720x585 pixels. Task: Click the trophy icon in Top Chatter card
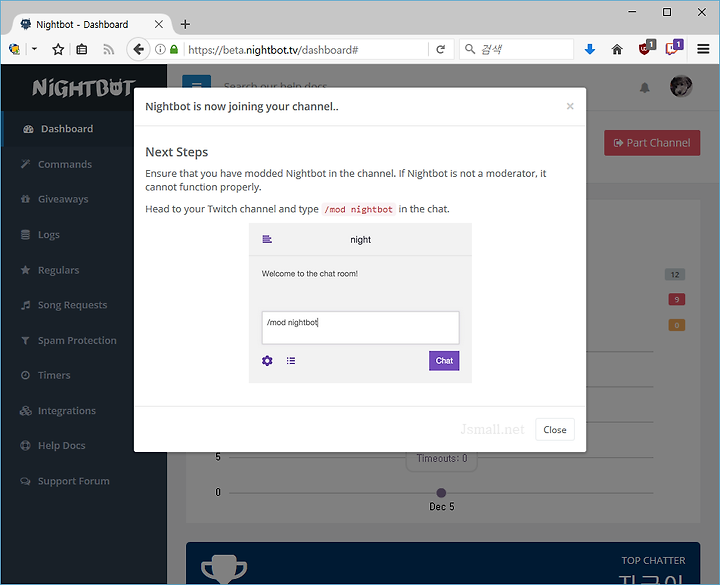coord(224,569)
